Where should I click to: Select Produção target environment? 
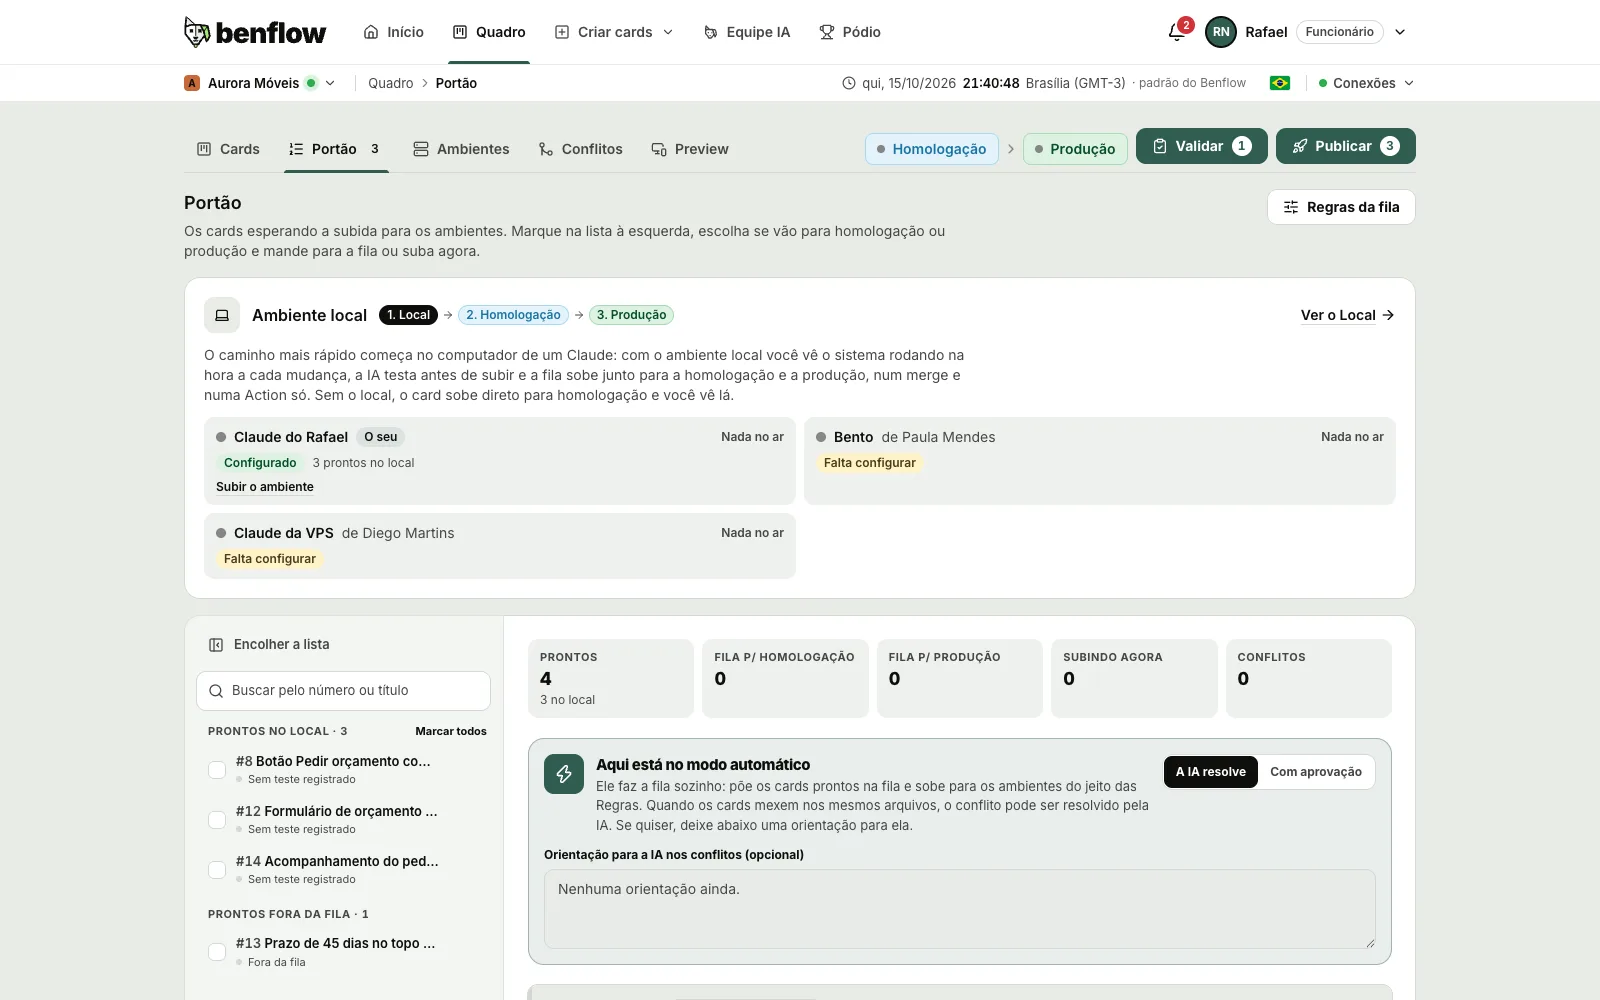pos(1075,149)
